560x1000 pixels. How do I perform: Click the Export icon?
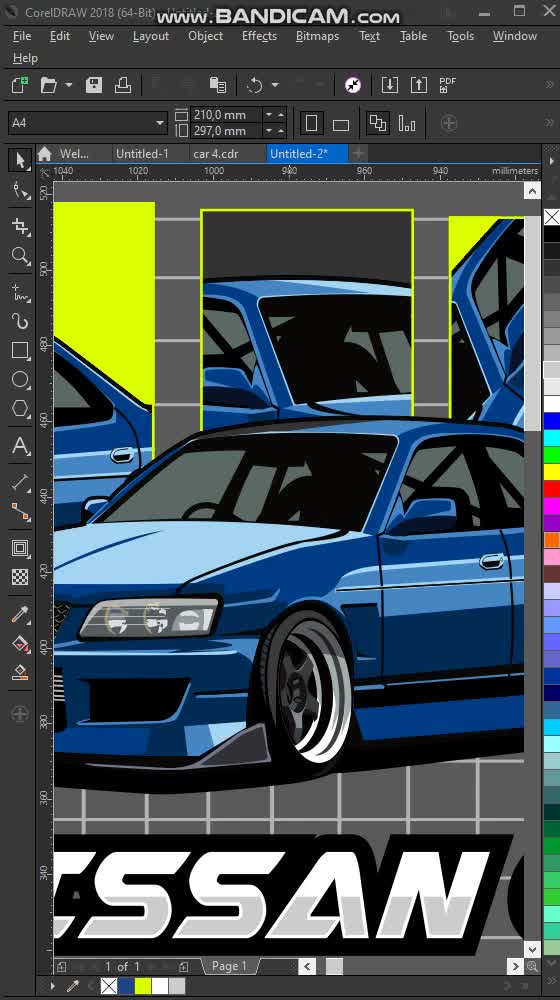pos(418,84)
